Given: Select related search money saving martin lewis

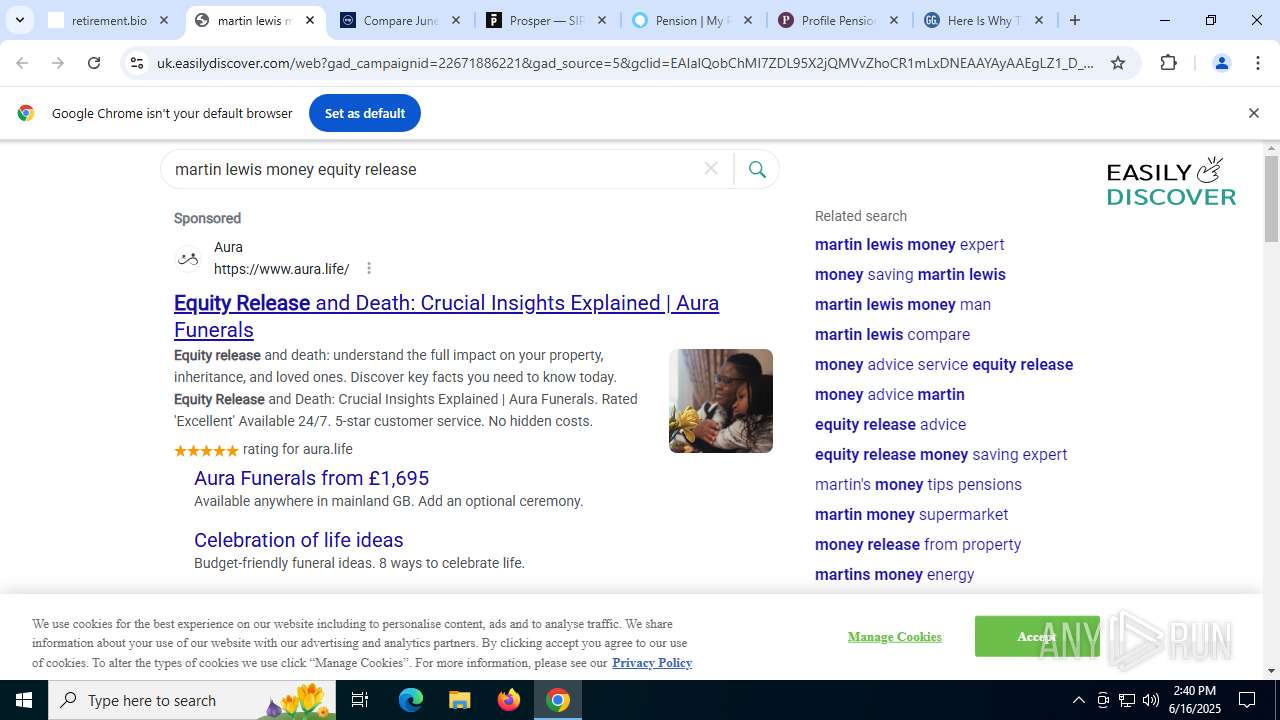Looking at the screenshot, I should [910, 274].
